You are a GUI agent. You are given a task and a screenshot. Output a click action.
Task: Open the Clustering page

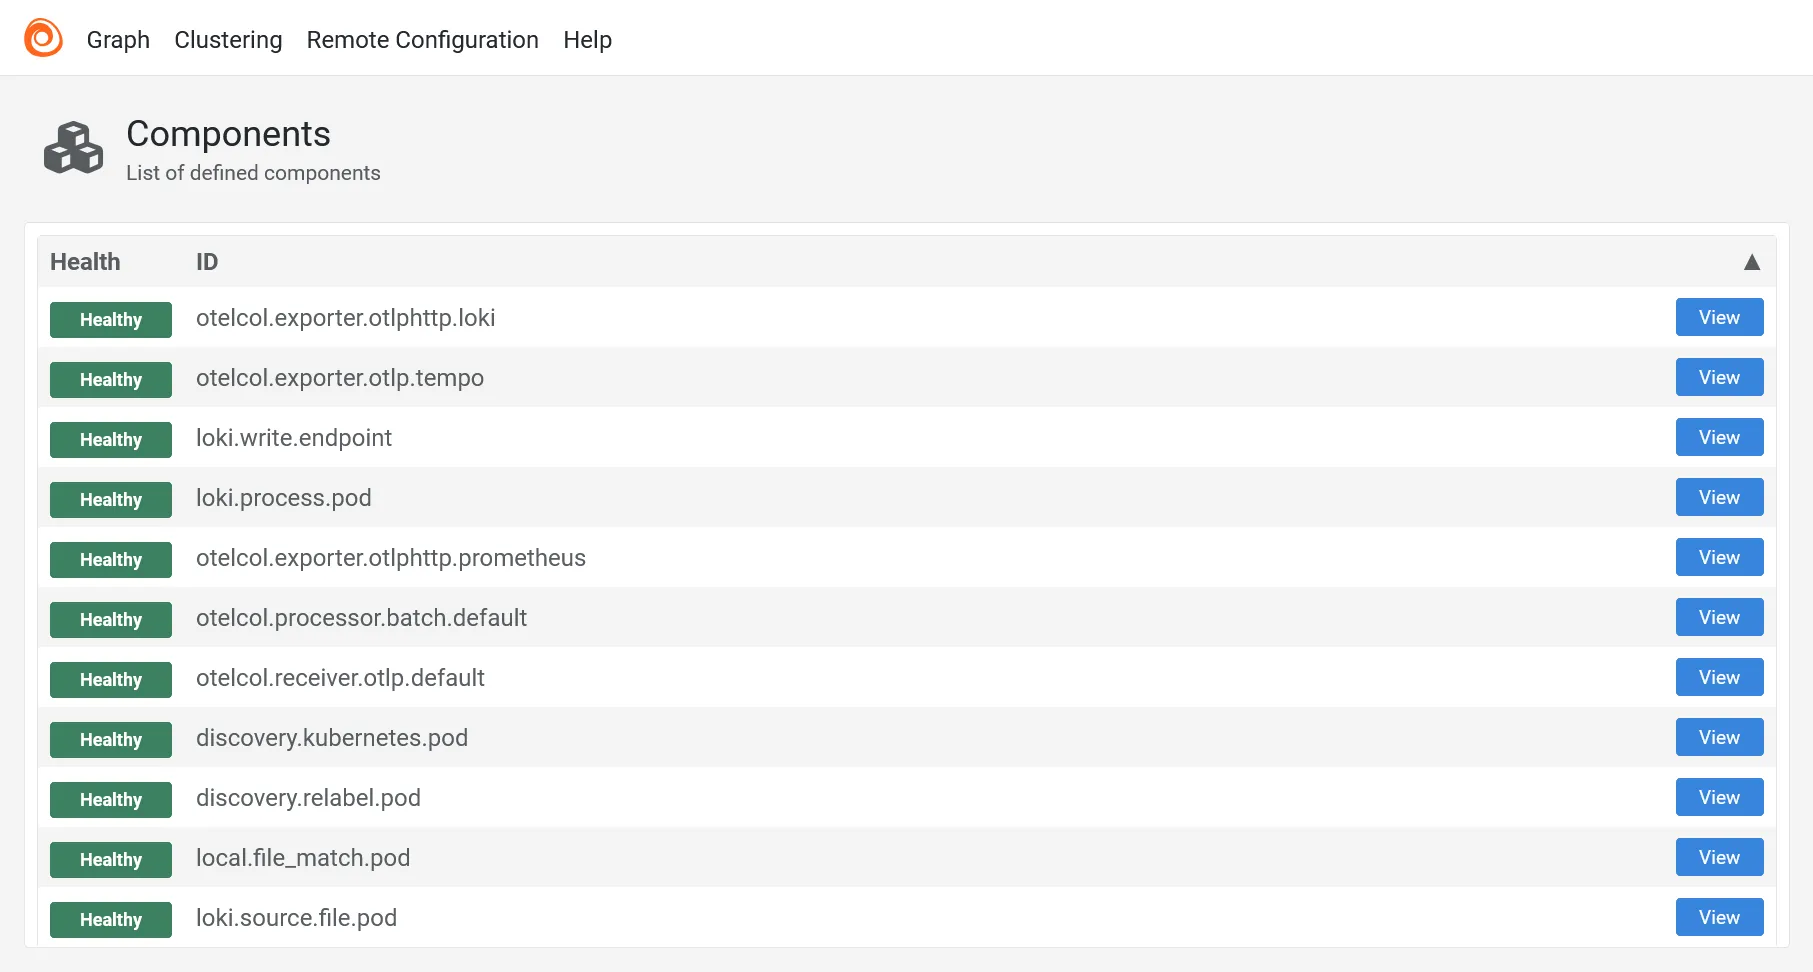[x=228, y=40]
